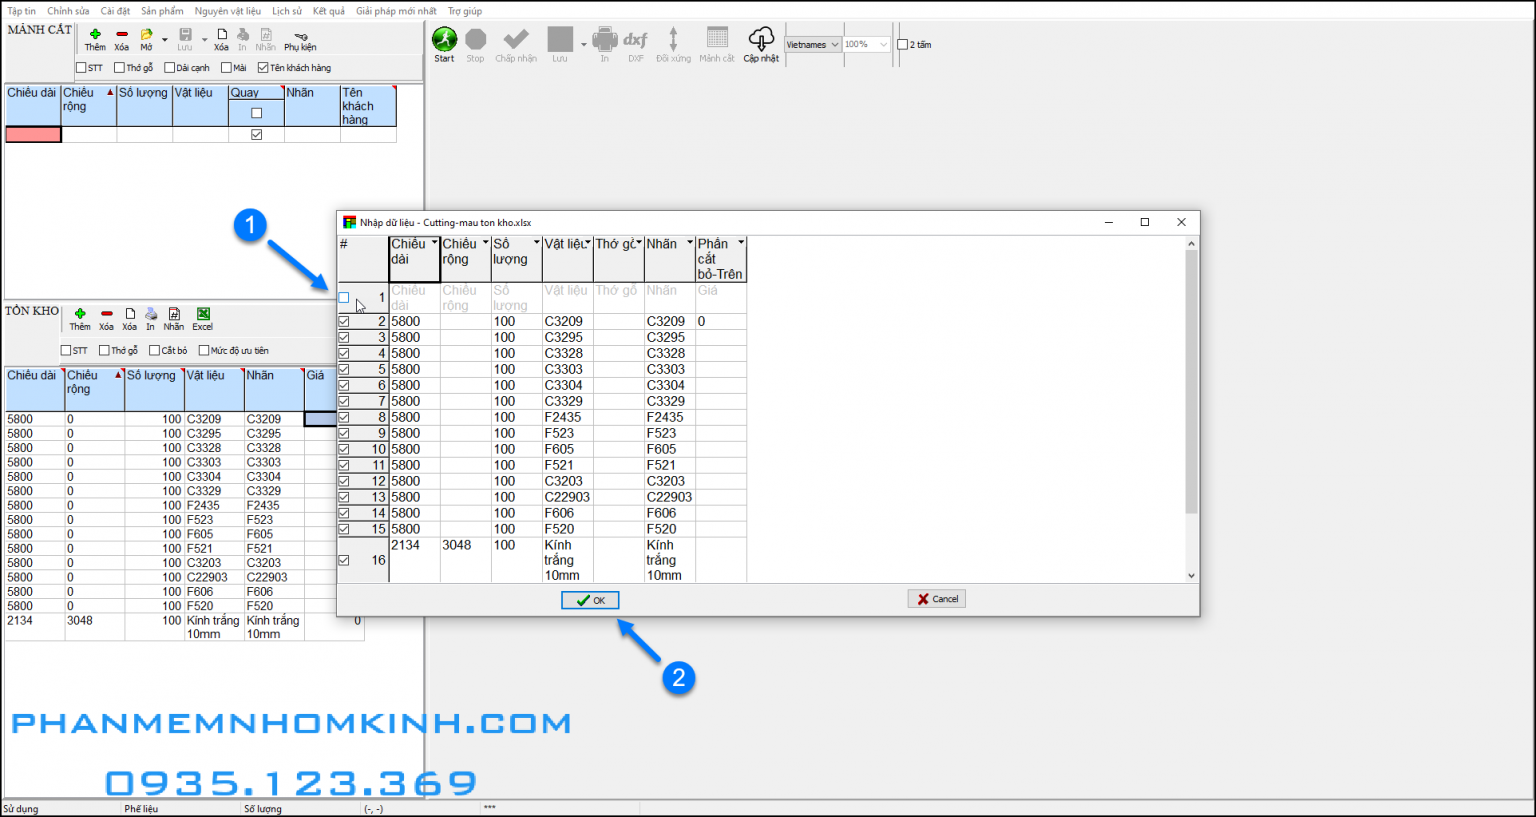Confirm import with the OK button
This screenshot has height=817, width=1536.
pyautogui.click(x=590, y=600)
